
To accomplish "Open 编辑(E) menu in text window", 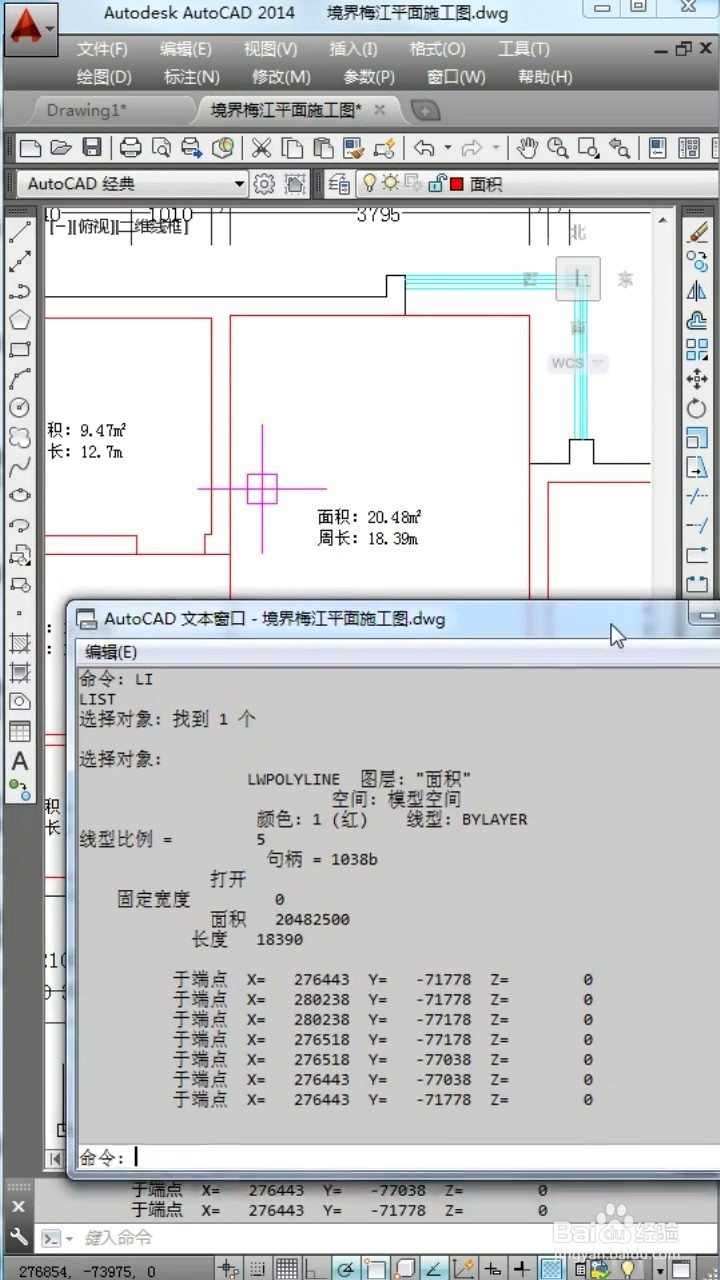I will [111, 652].
